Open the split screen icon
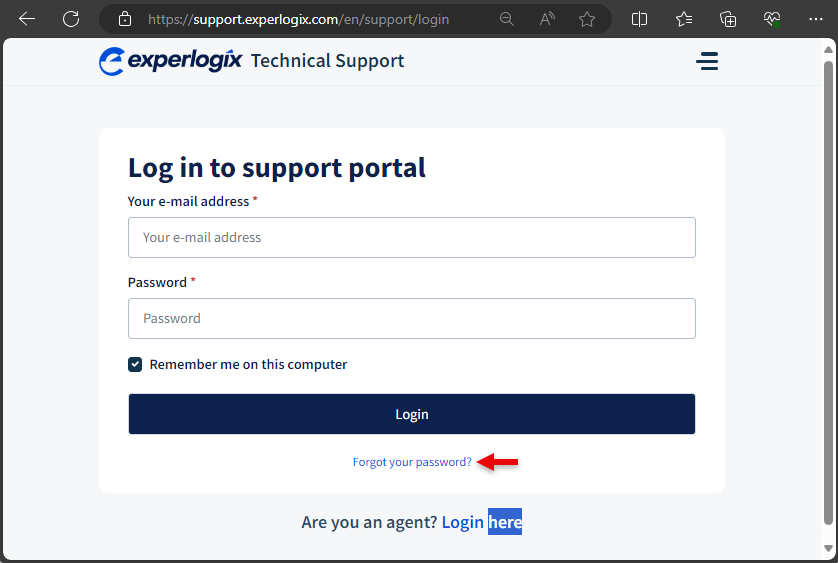Image resolution: width=838 pixels, height=563 pixels. (639, 19)
